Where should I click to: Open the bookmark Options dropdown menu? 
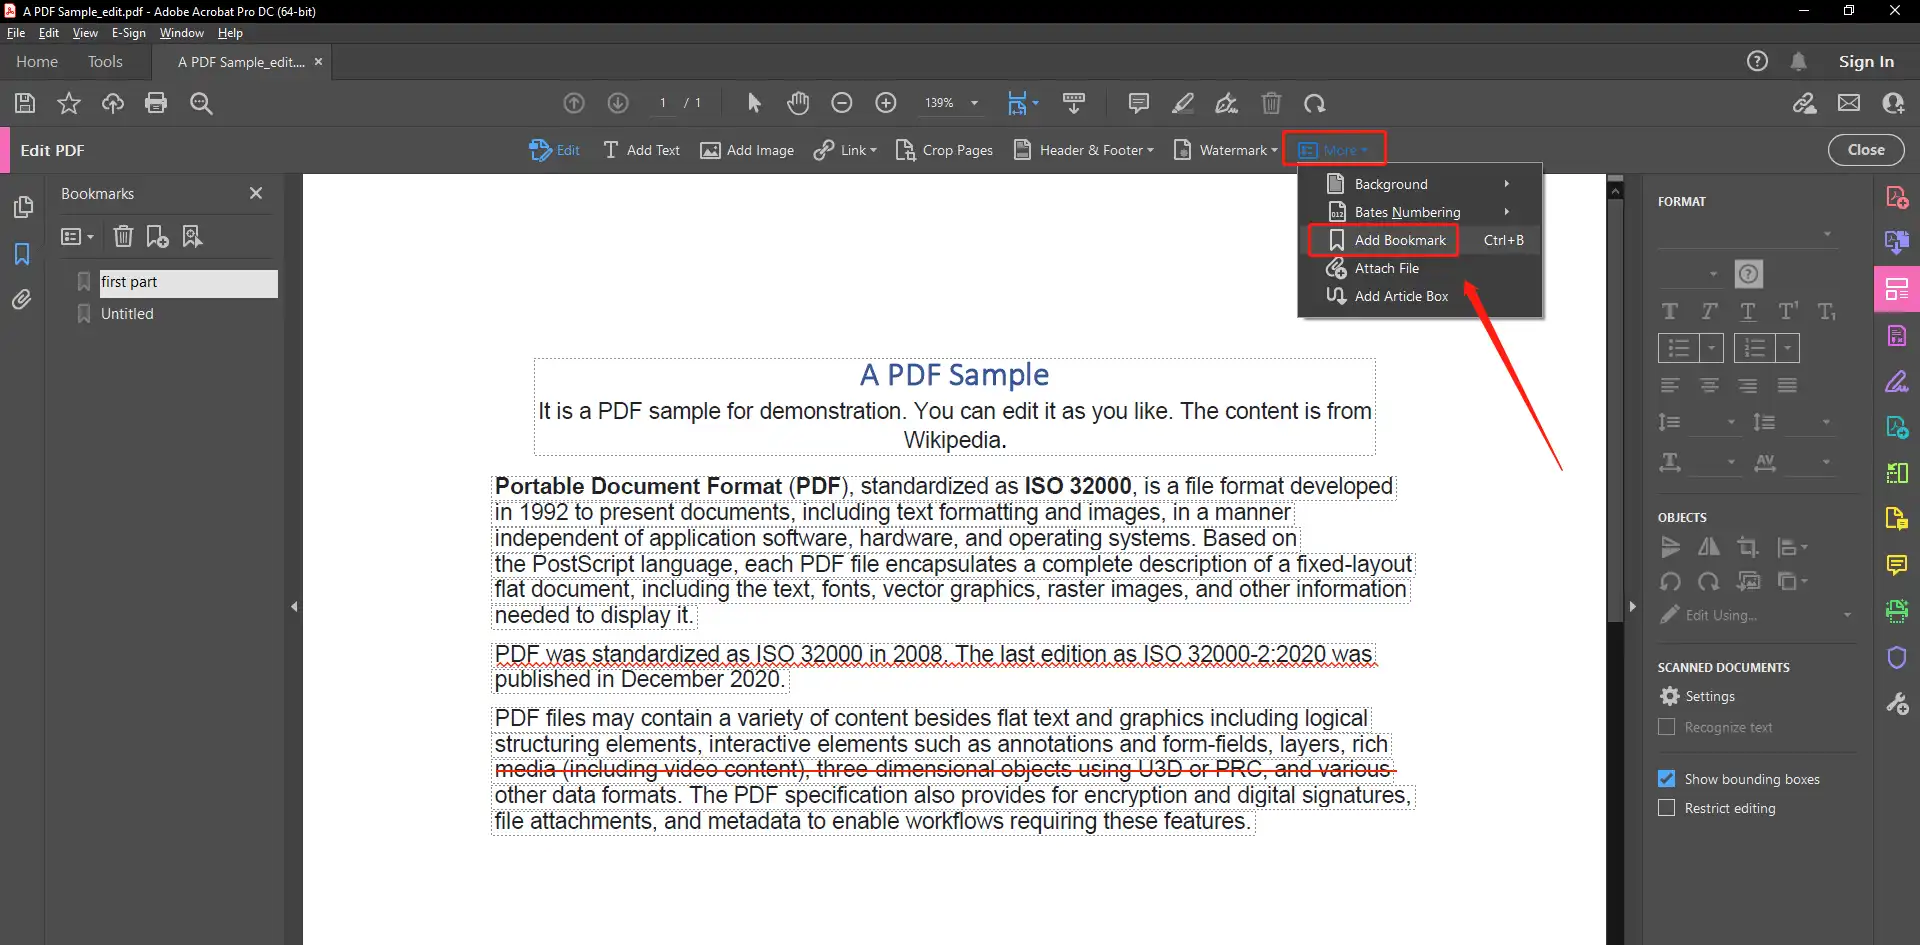click(x=77, y=236)
